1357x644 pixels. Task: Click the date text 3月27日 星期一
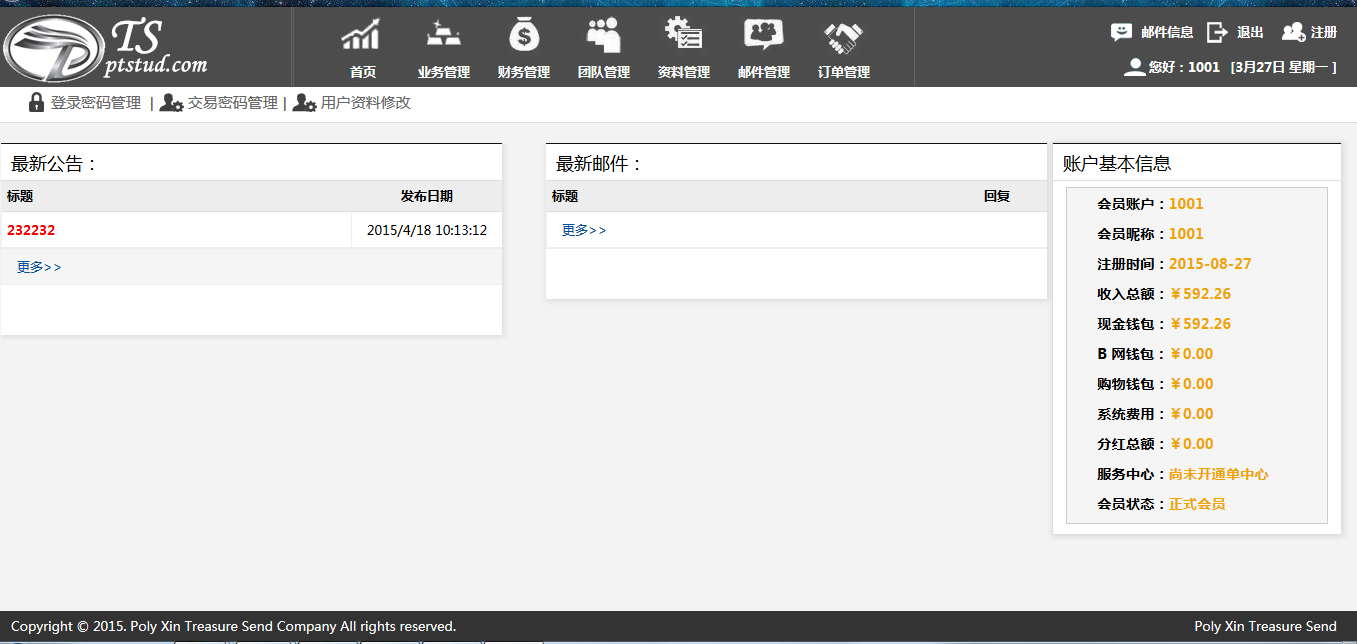(1283, 67)
